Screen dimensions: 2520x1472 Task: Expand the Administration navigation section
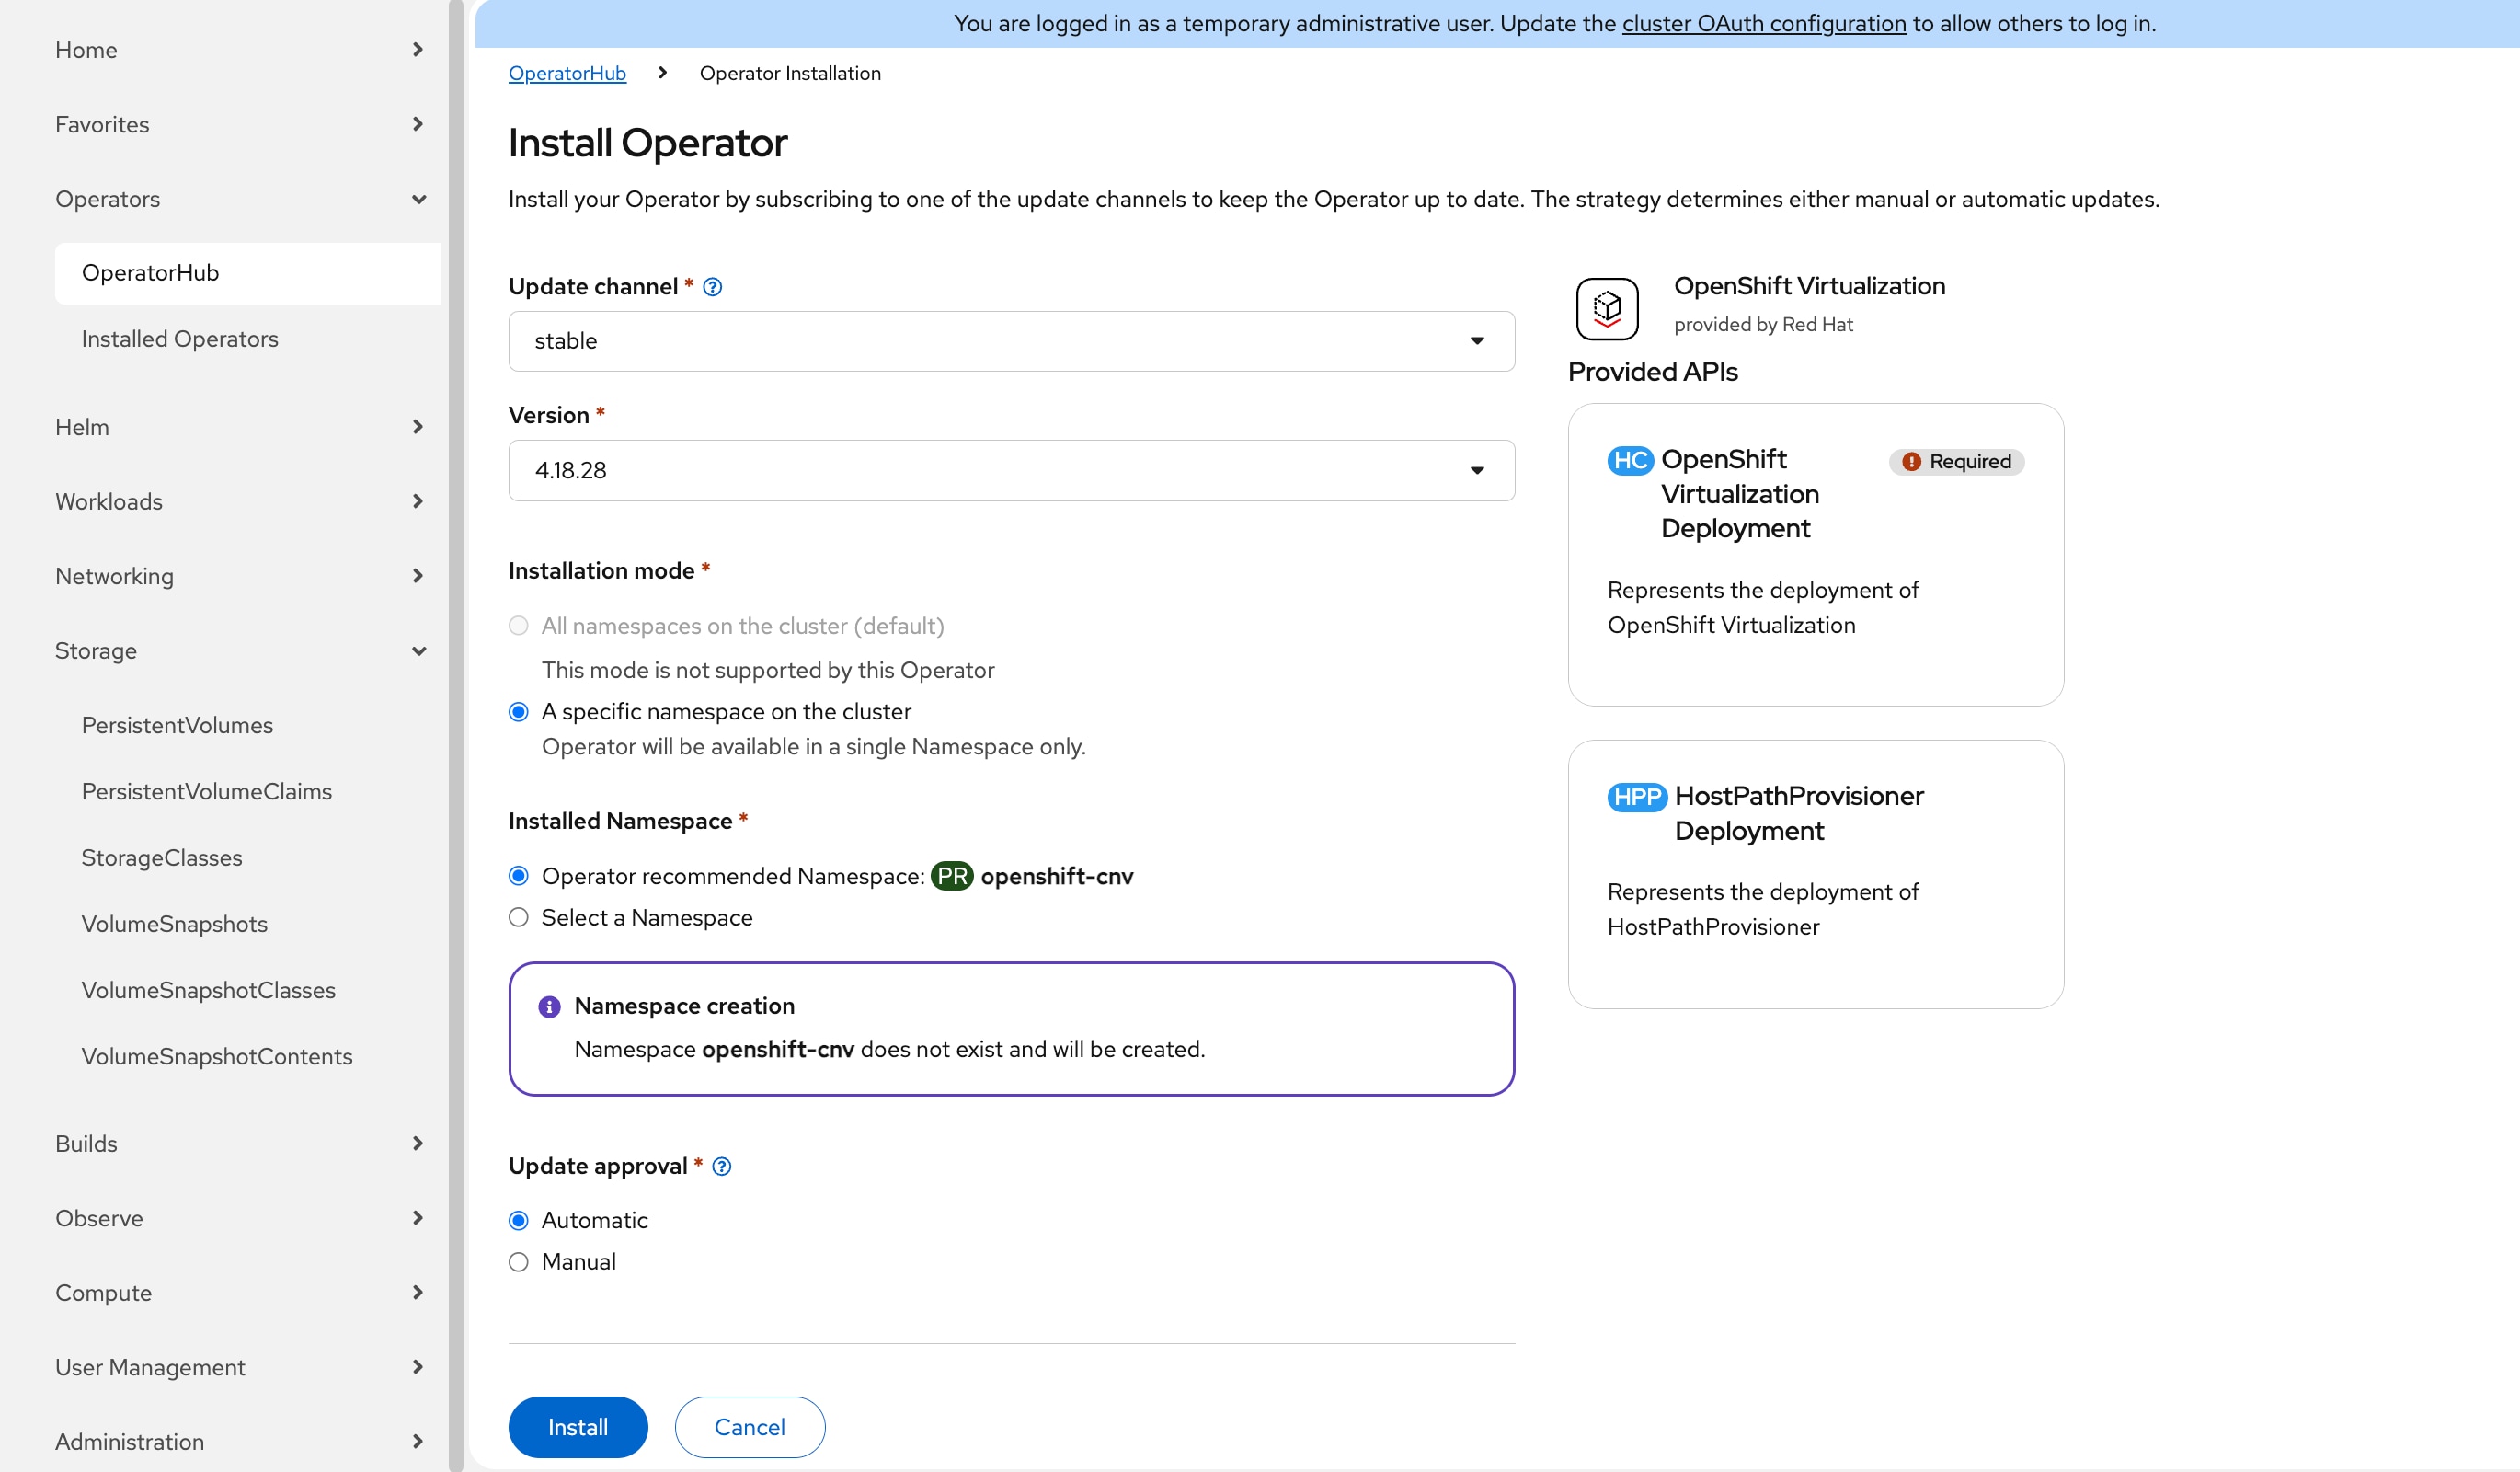click(x=240, y=1442)
